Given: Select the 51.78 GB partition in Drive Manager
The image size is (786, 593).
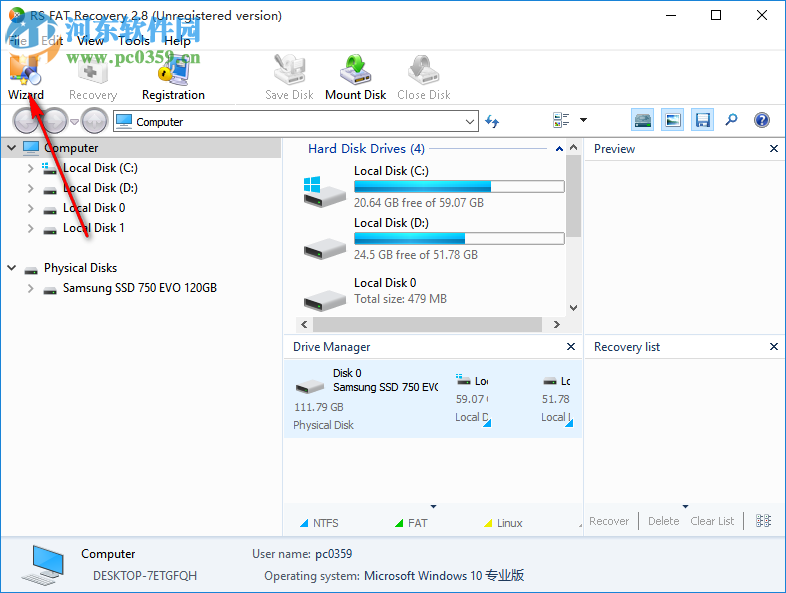Looking at the screenshot, I should [556, 399].
